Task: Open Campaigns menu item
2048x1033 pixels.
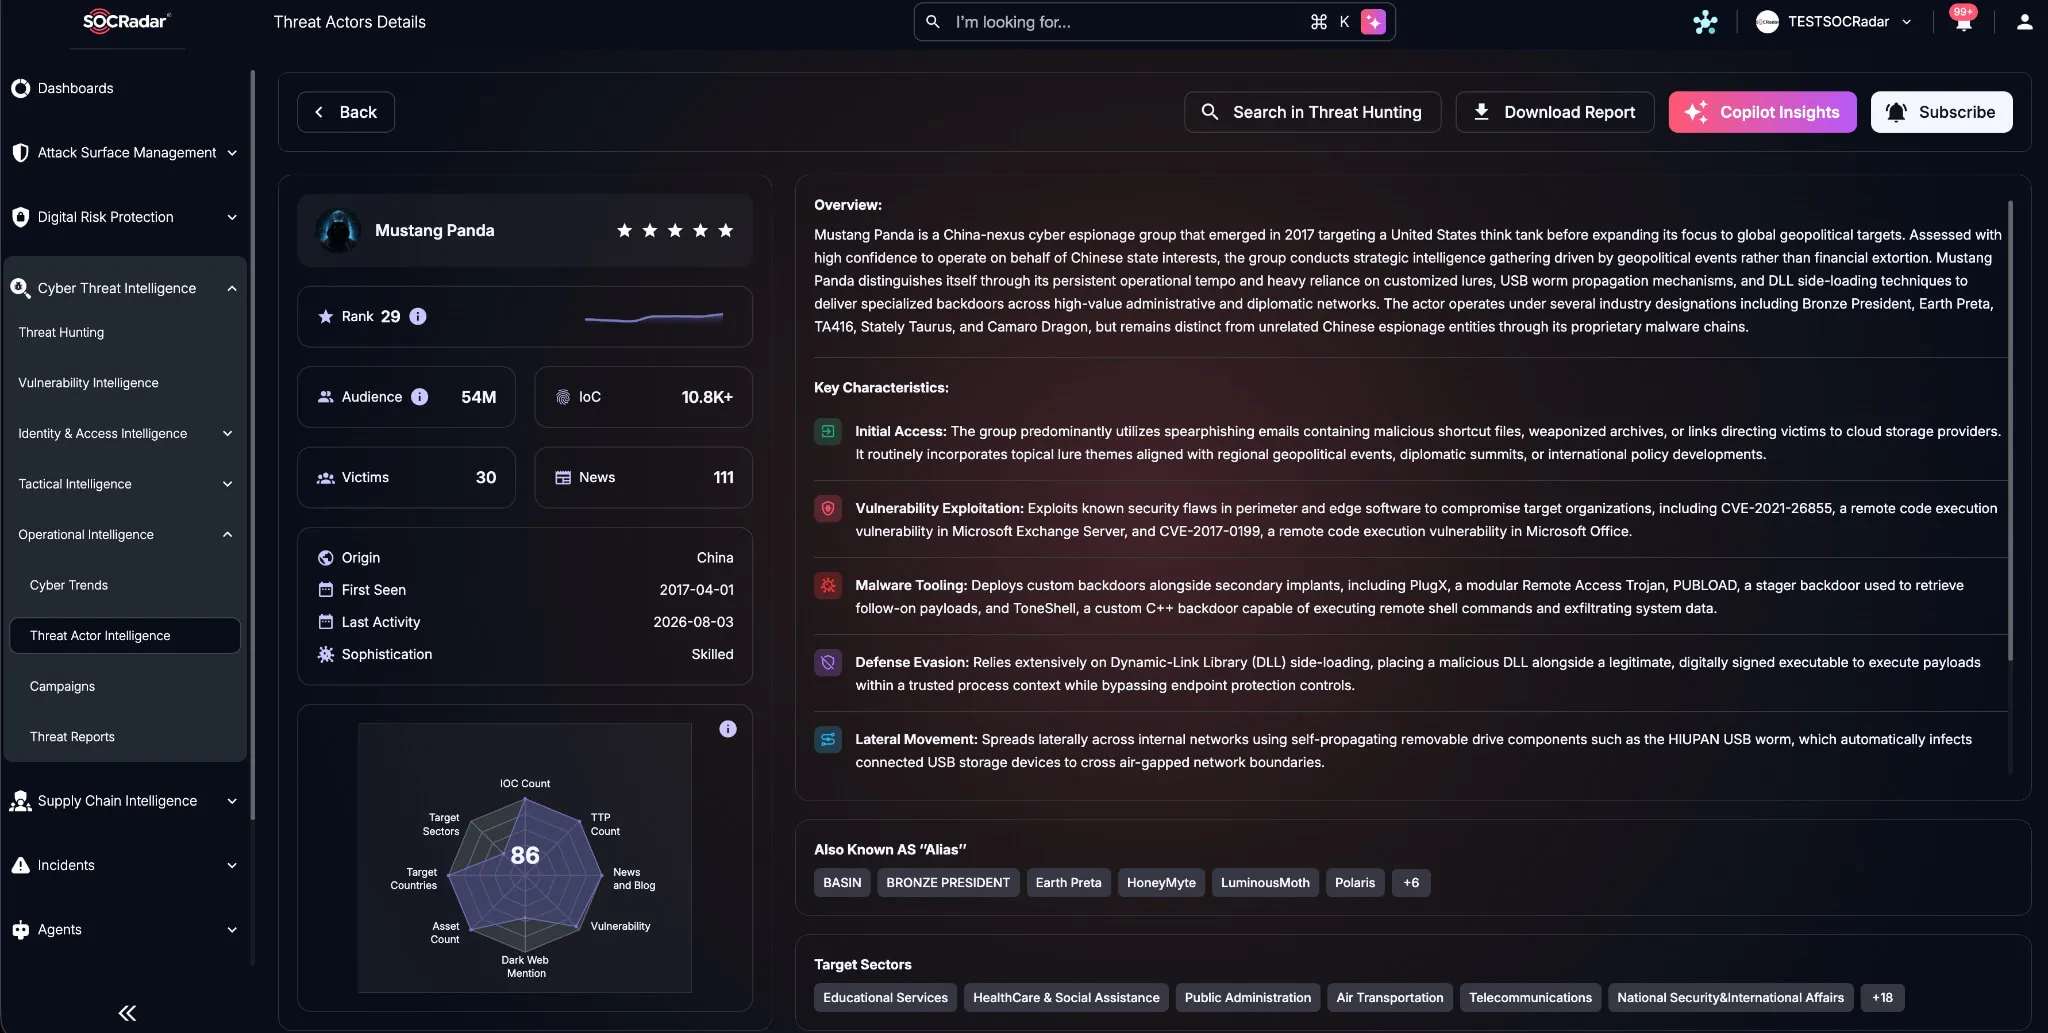Action: pyautogui.click(x=62, y=686)
